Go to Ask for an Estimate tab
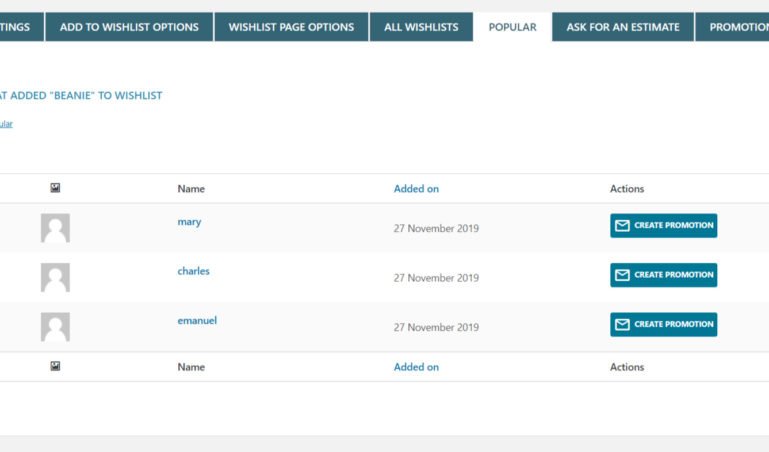The width and height of the screenshot is (769, 452). [623, 27]
